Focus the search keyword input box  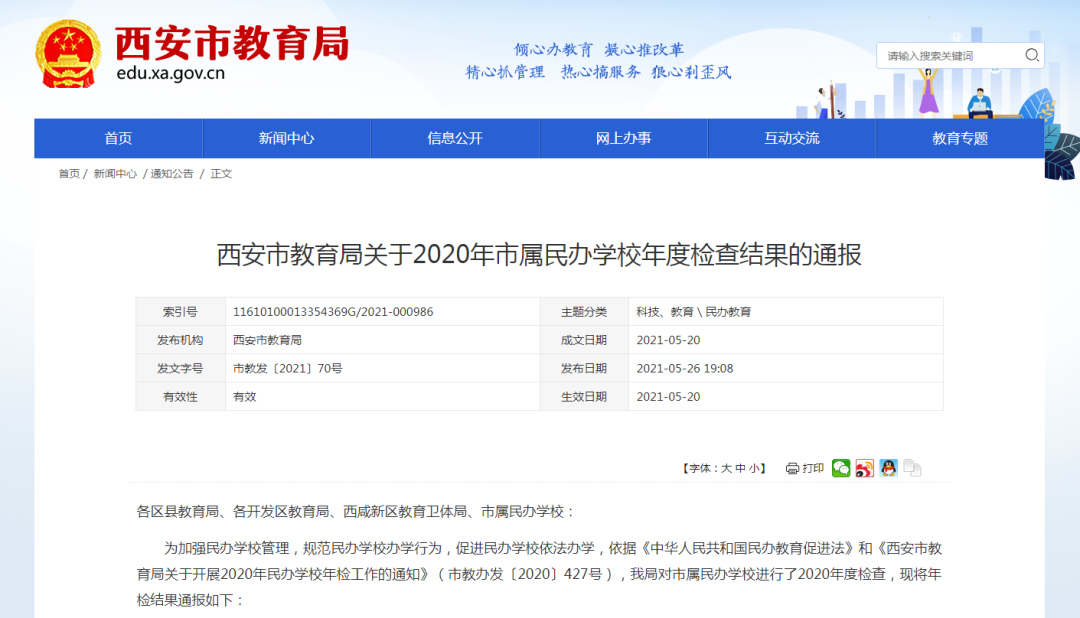pyautogui.click(x=948, y=56)
